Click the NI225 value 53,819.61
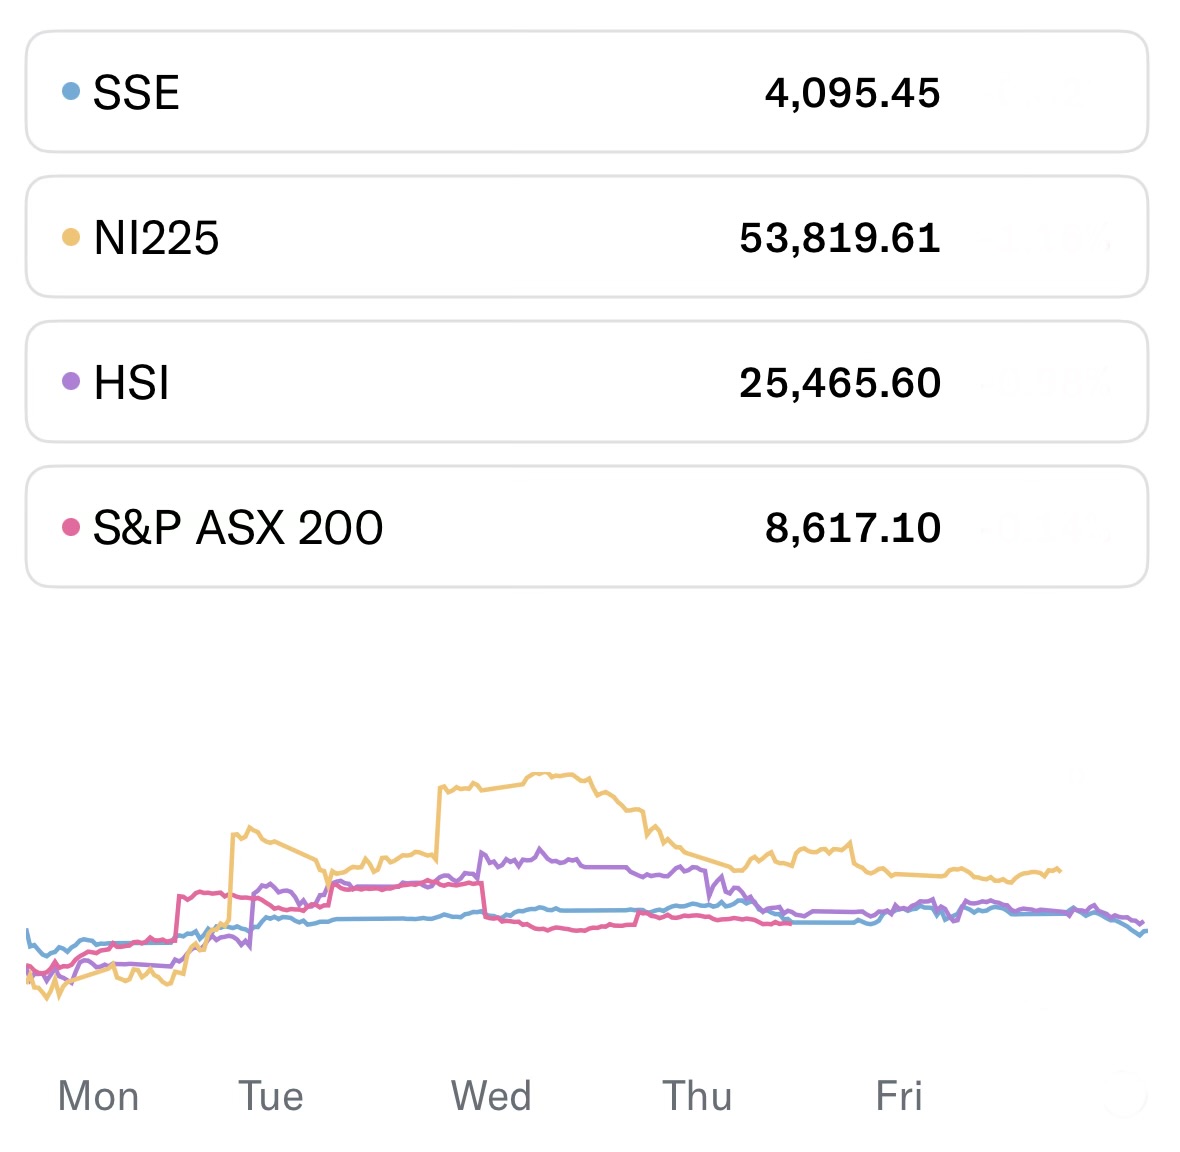The height and width of the screenshot is (1152, 1180). (x=840, y=238)
